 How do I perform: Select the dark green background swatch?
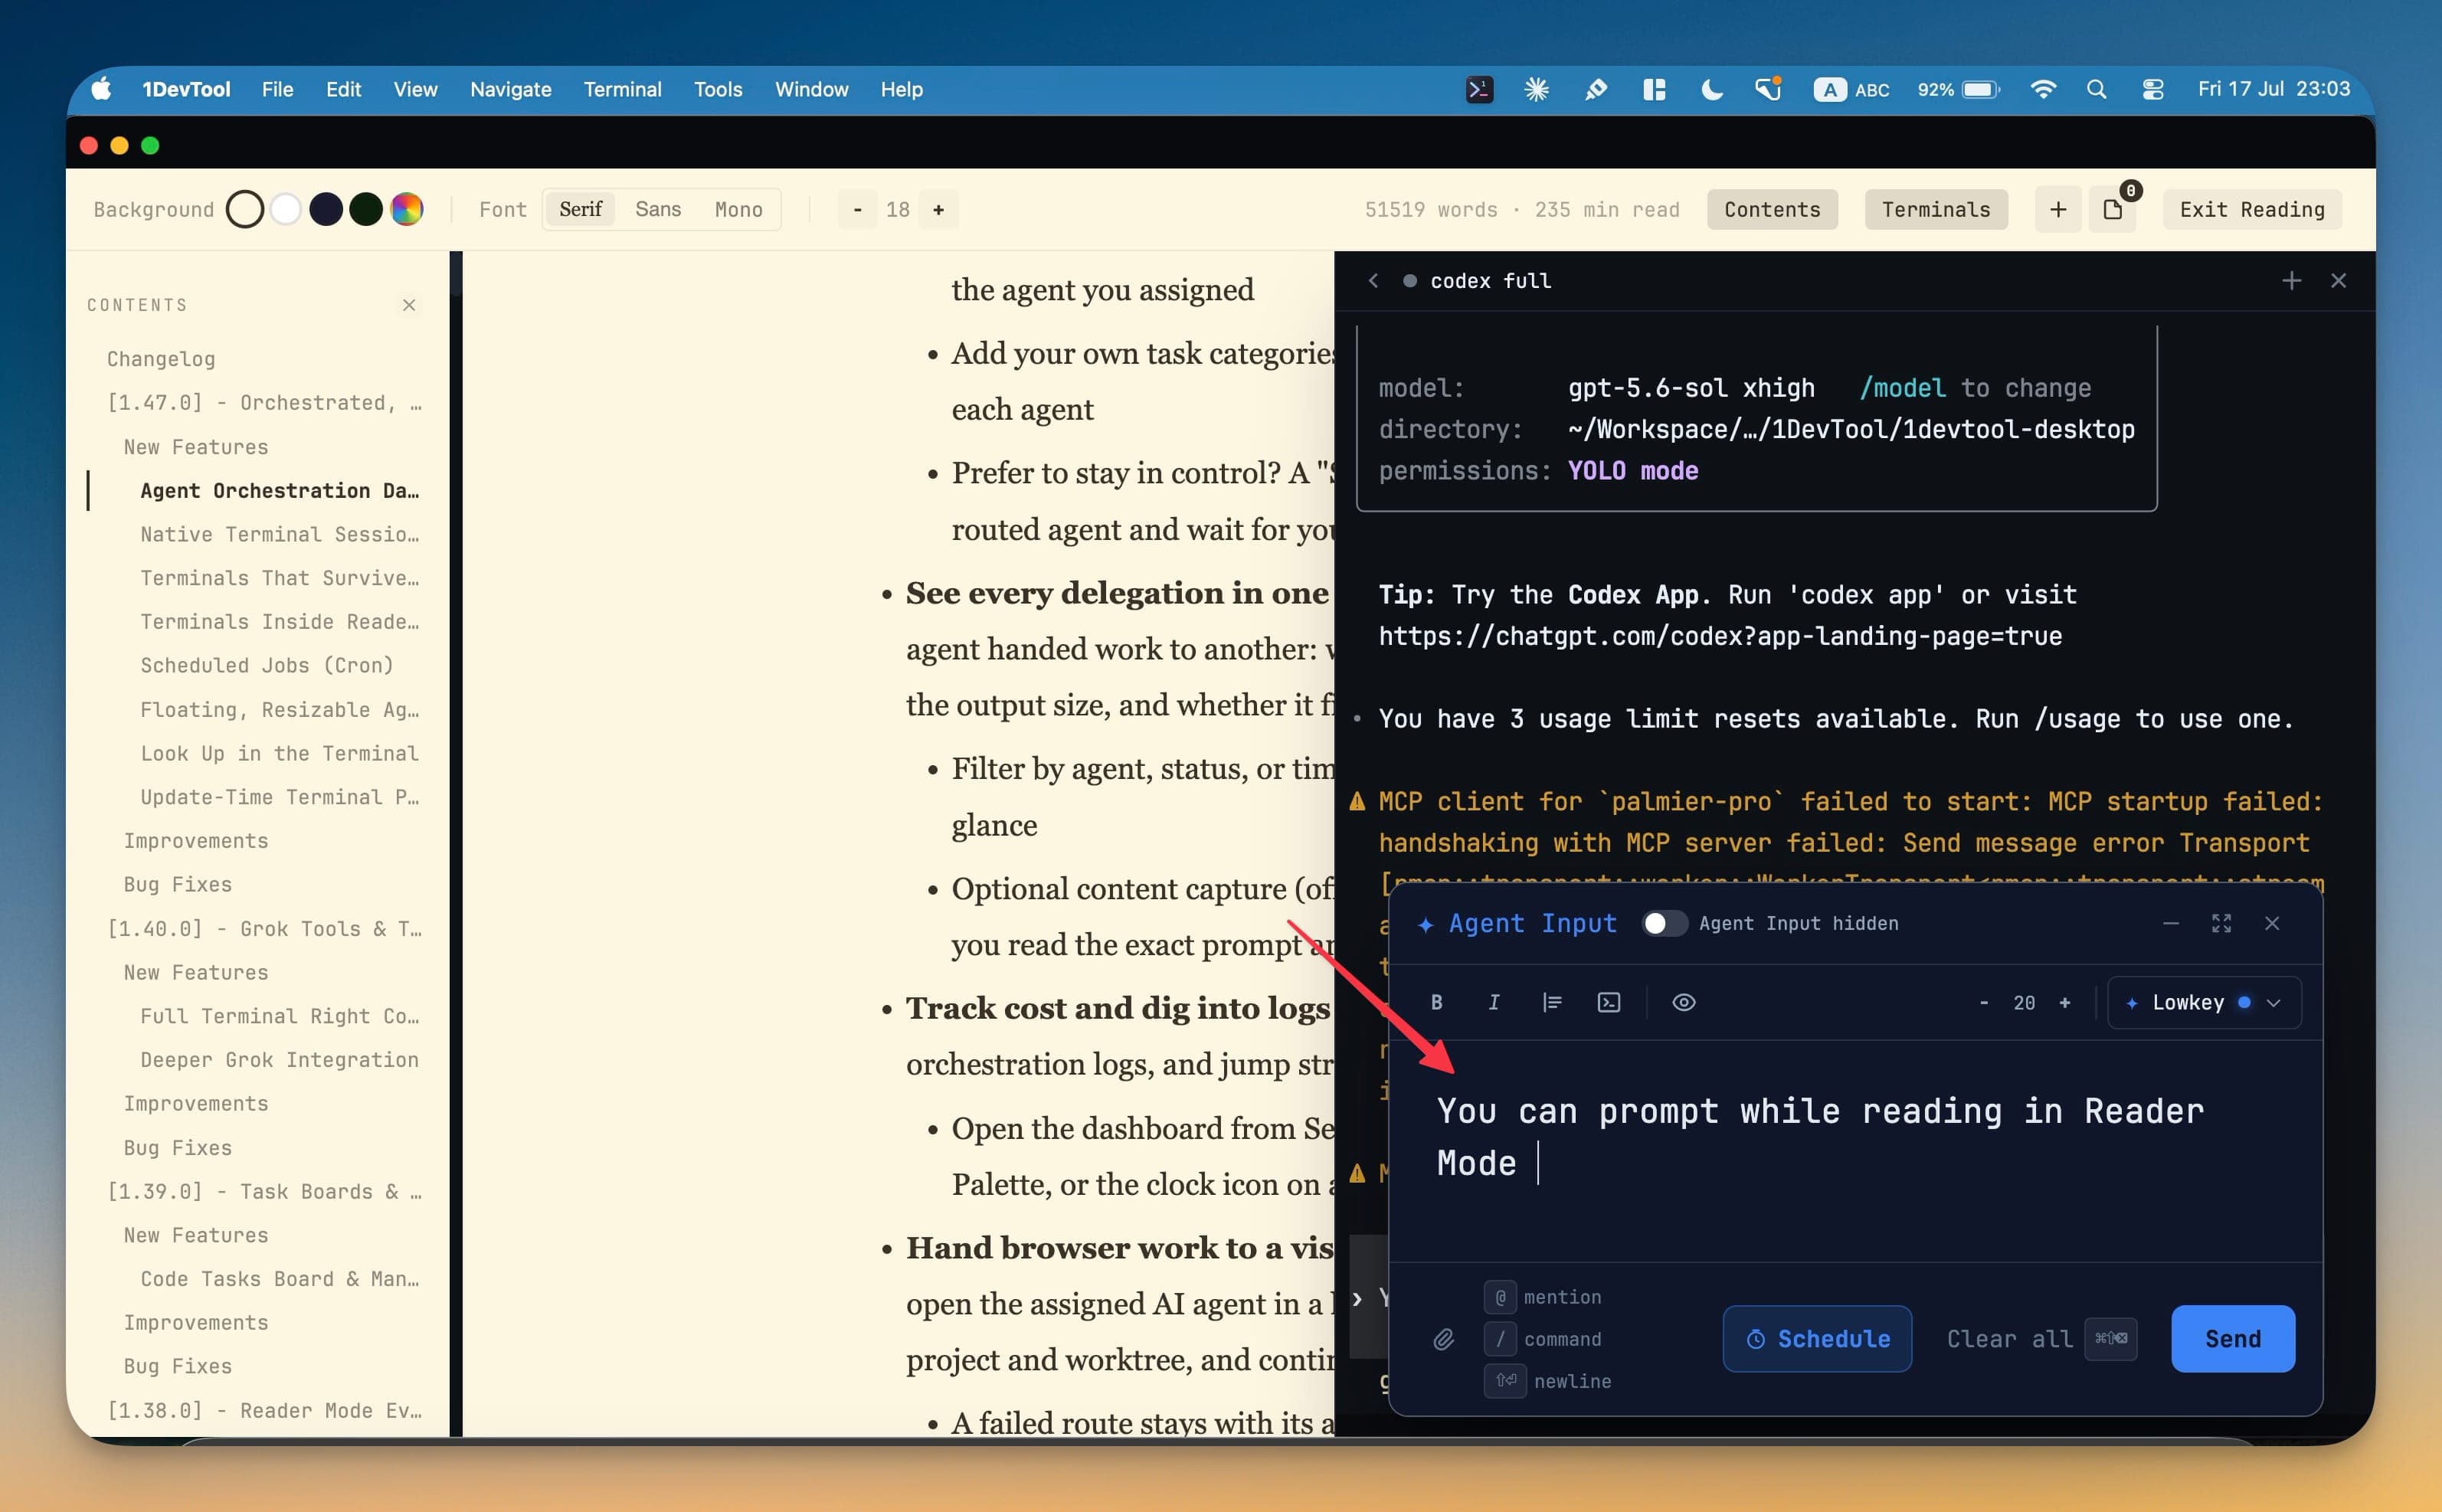pos(366,209)
